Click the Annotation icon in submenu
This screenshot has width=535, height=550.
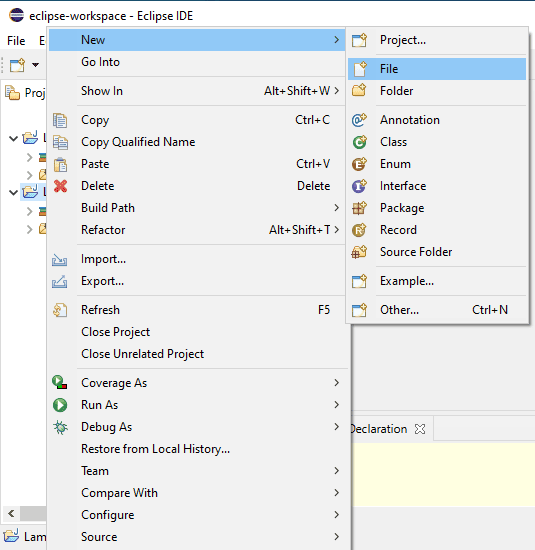[x=359, y=120]
